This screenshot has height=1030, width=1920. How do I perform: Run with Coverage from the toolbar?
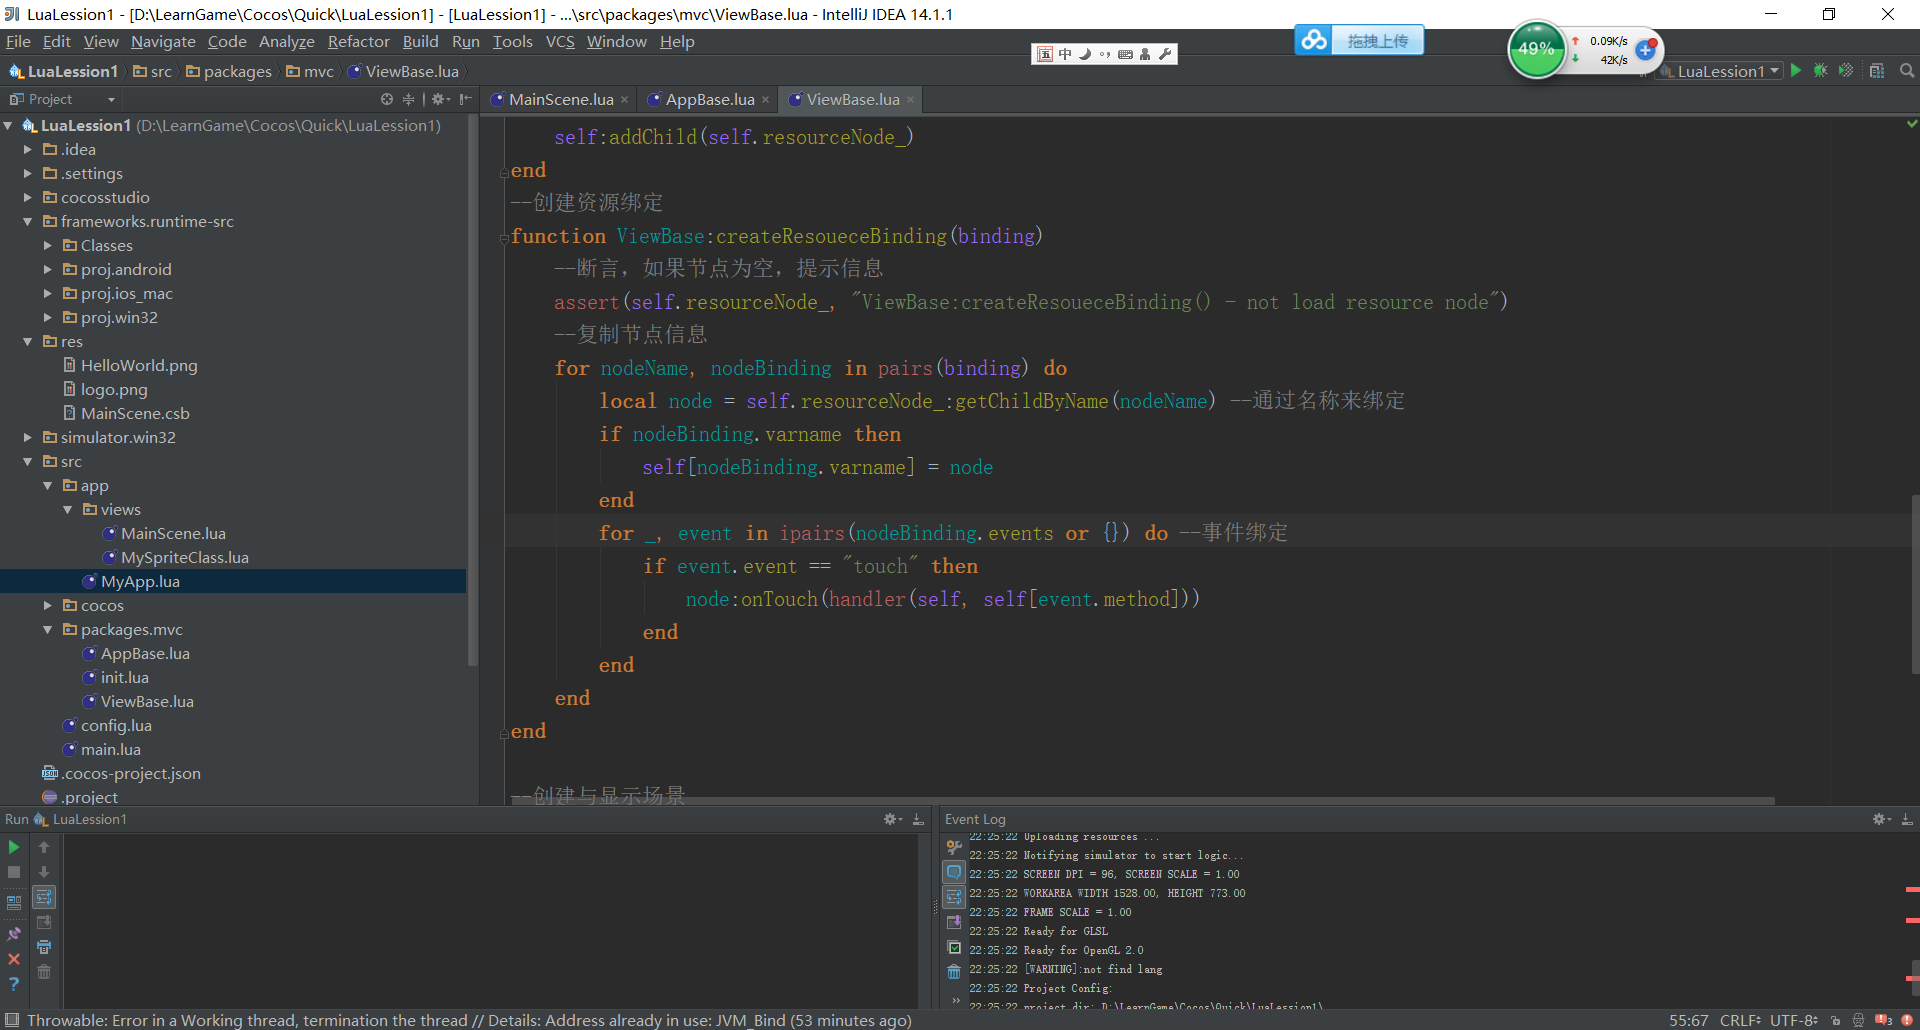tap(1846, 71)
